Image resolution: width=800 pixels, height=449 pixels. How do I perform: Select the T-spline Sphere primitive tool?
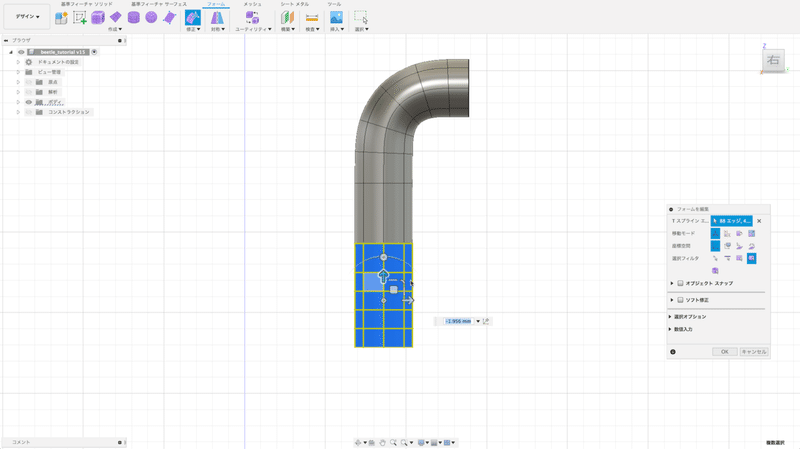coord(151,18)
